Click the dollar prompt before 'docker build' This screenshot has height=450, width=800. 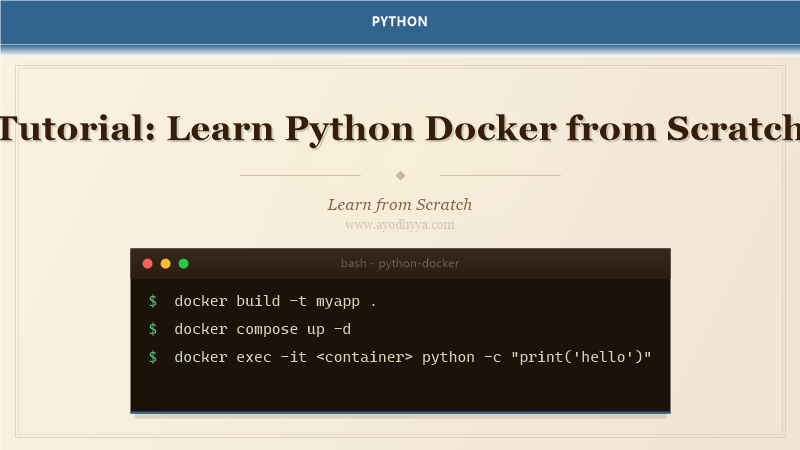153,301
